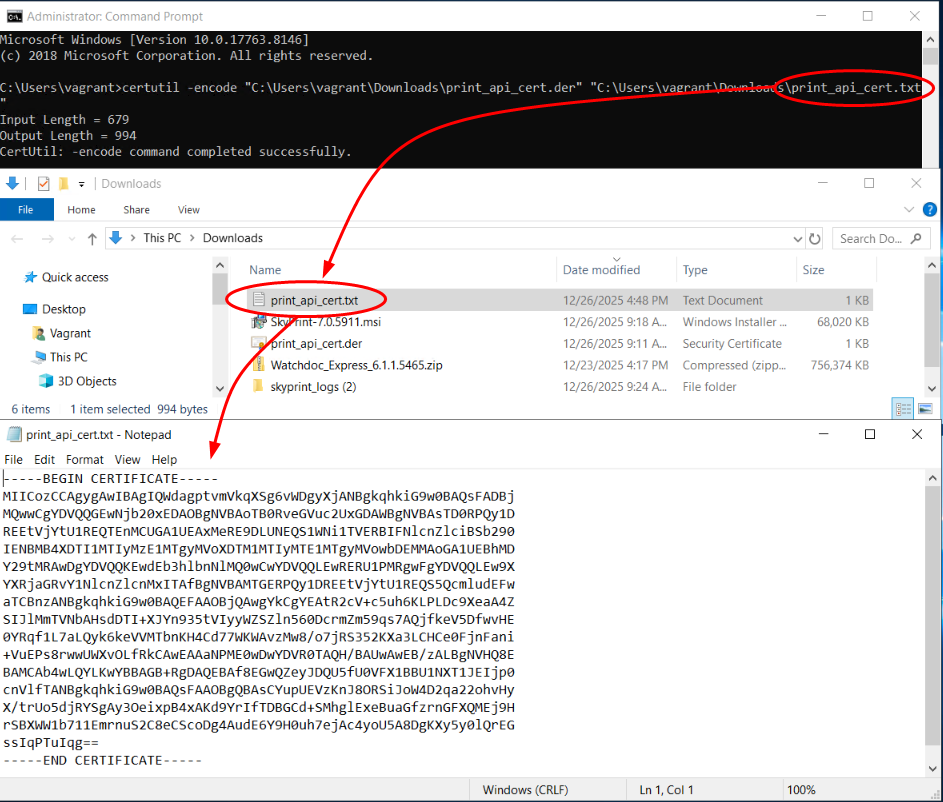Viewport: 943px width, 802px height.
Task: Open the Edit menu in Notepad
Action: pyautogui.click(x=44, y=459)
